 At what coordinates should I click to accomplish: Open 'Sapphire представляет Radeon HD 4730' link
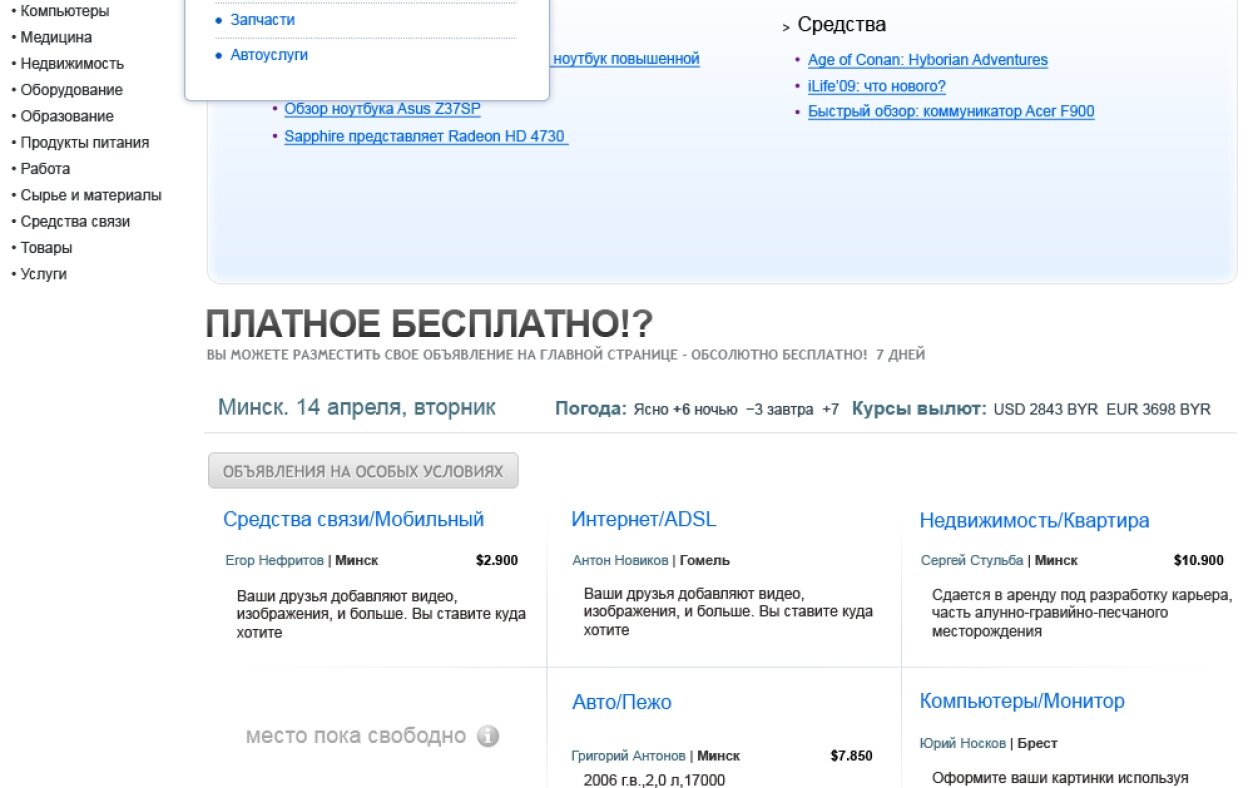click(426, 136)
